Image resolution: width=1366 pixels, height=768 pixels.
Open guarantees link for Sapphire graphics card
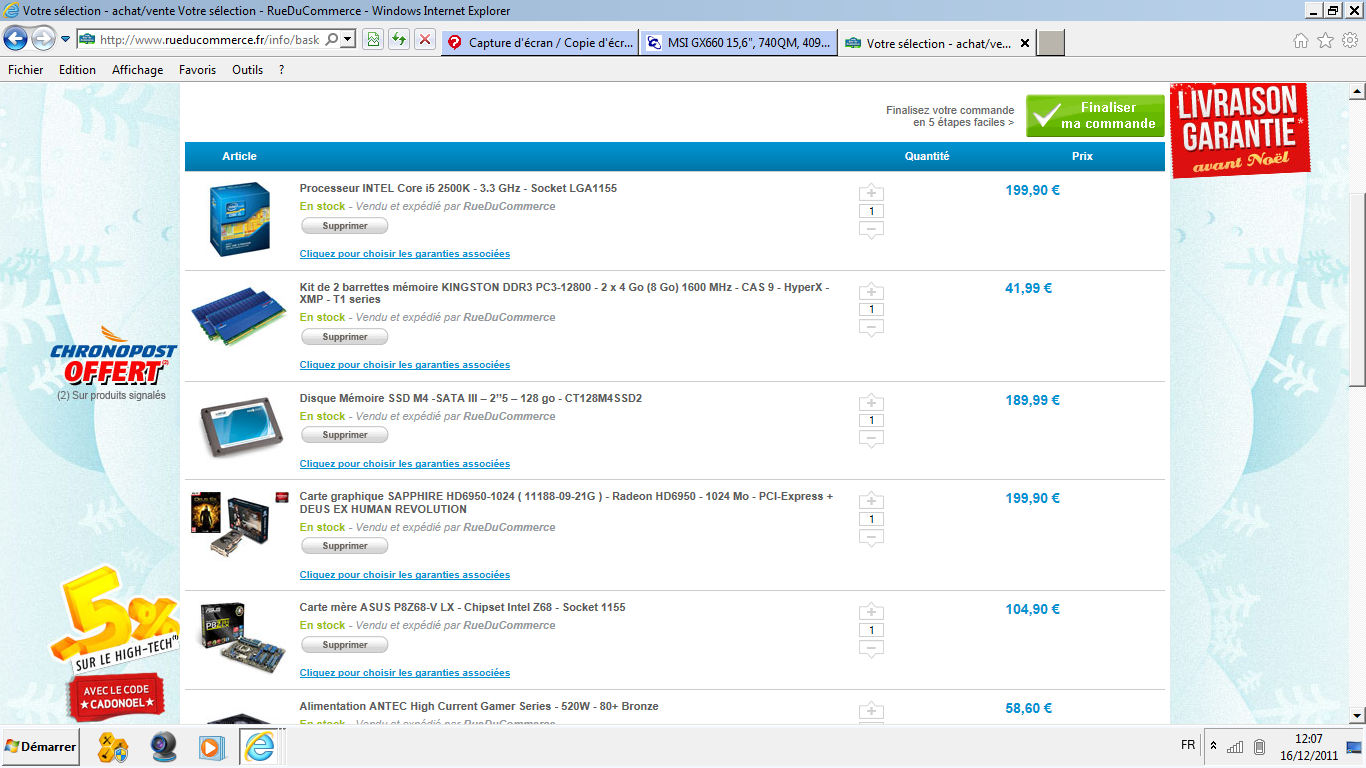(x=404, y=575)
